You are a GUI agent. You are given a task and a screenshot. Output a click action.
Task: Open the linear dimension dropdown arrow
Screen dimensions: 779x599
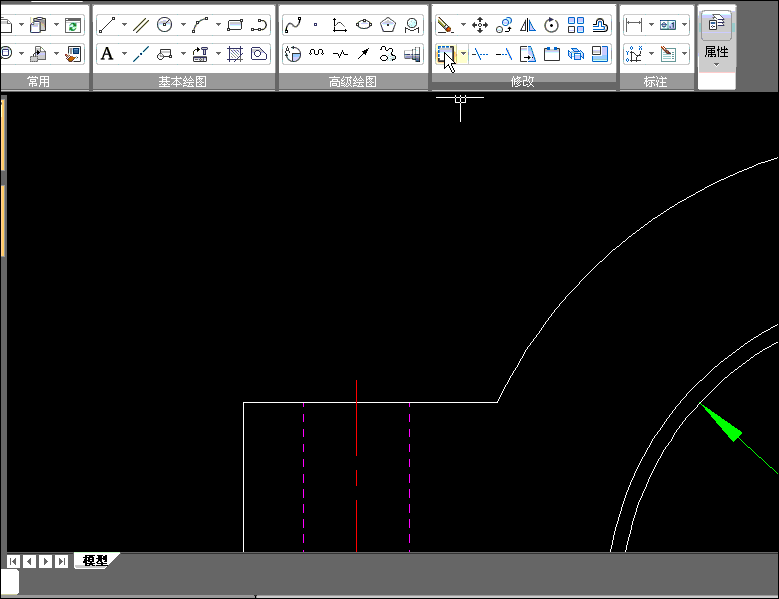(x=651, y=25)
